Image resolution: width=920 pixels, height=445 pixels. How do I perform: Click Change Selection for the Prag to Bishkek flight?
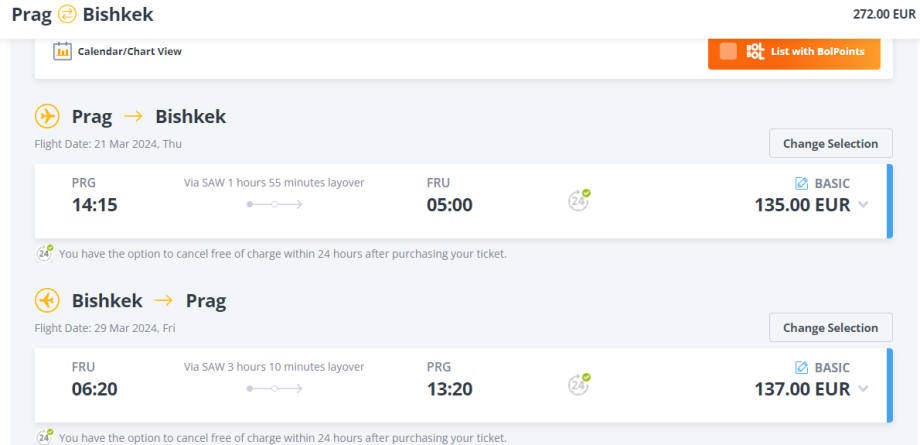click(x=830, y=143)
